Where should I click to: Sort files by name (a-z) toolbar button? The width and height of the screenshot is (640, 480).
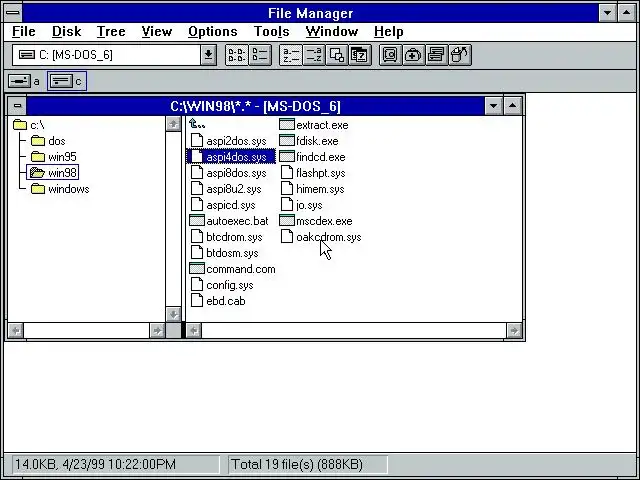click(291, 55)
